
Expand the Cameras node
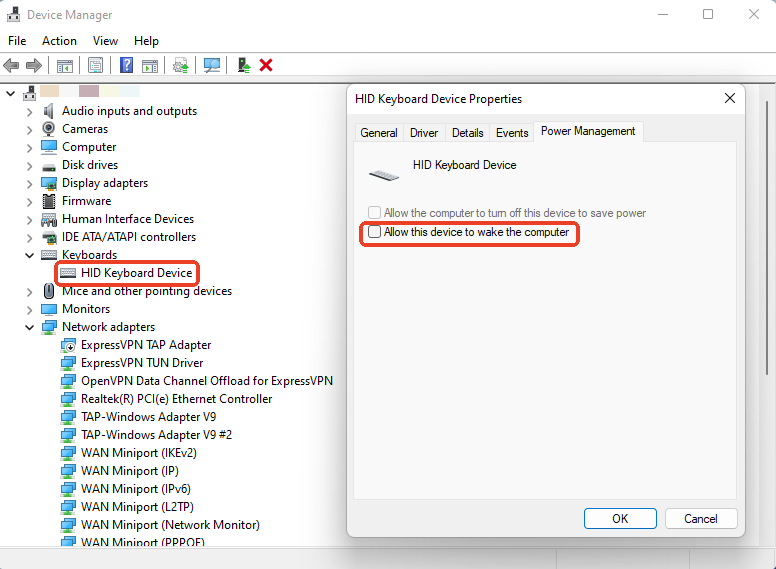[29, 130]
